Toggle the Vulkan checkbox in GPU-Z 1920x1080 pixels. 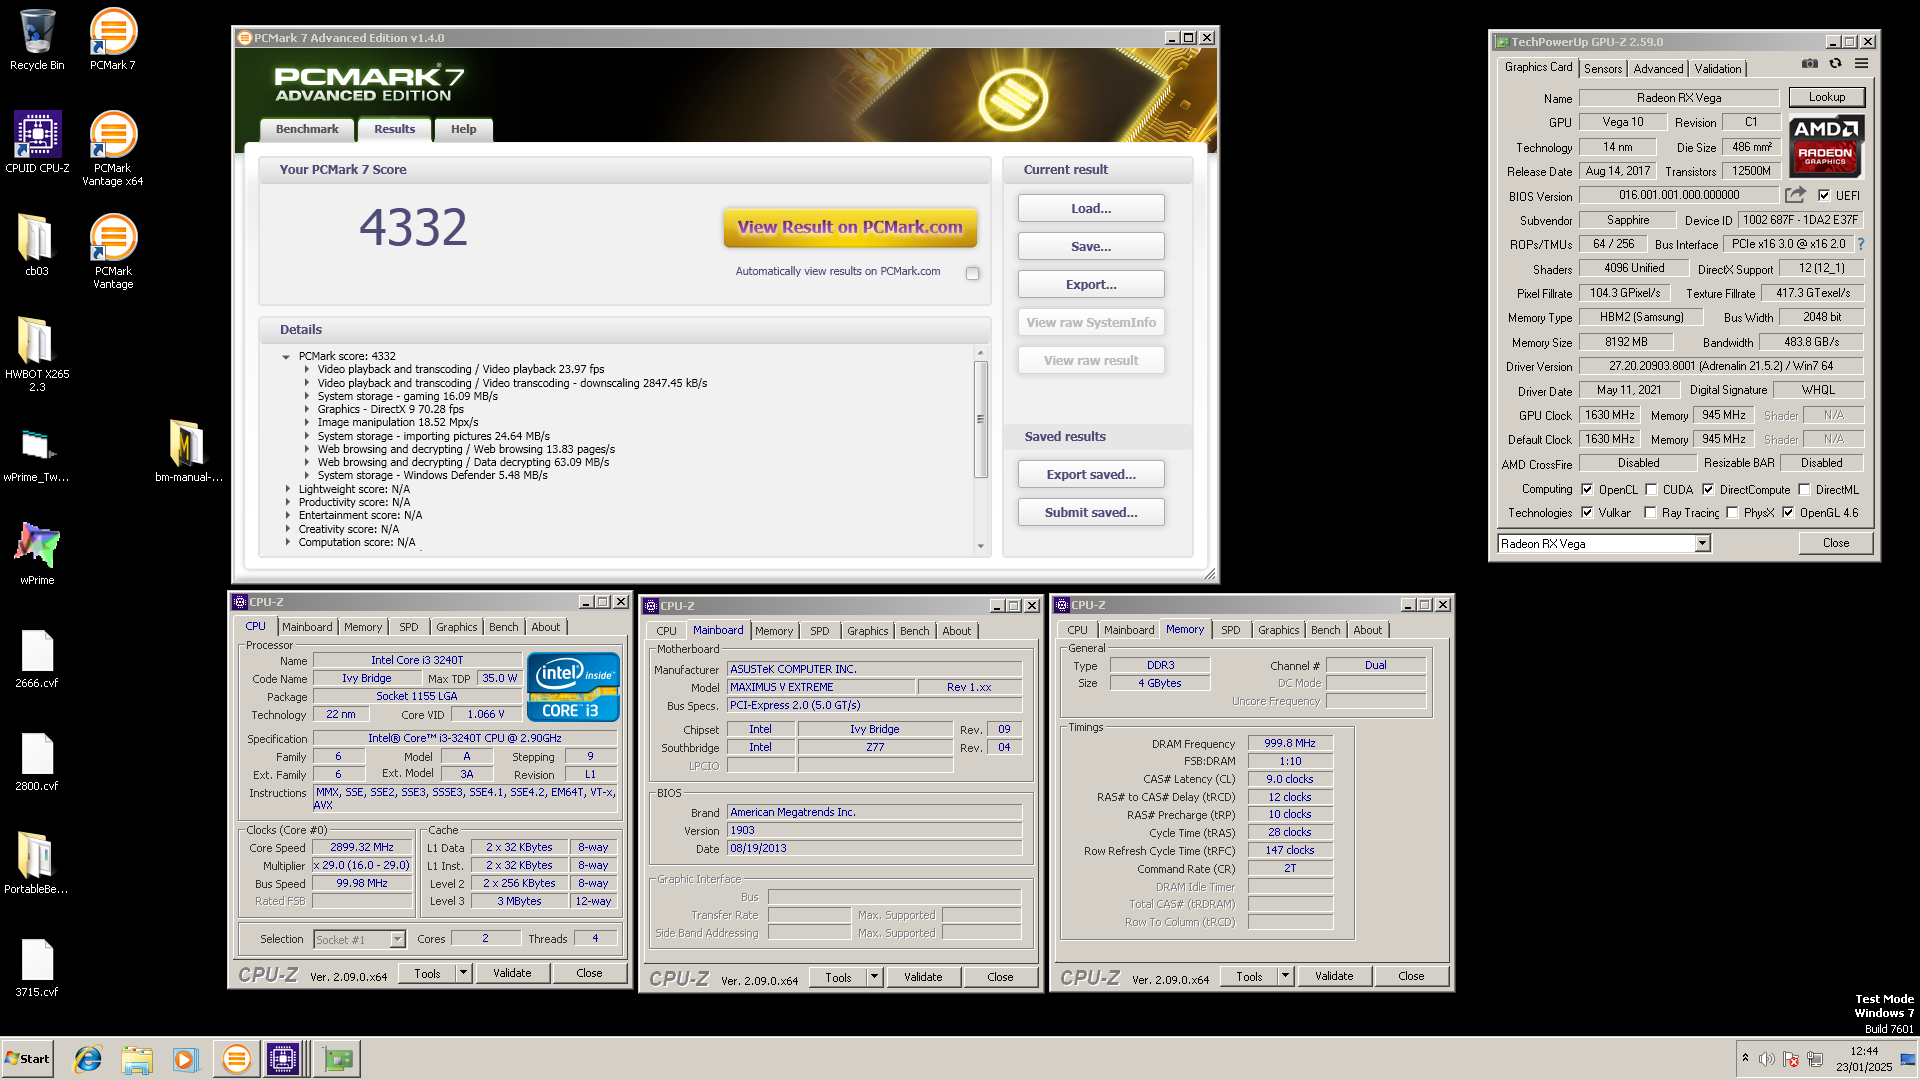click(x=1587, y=513)
